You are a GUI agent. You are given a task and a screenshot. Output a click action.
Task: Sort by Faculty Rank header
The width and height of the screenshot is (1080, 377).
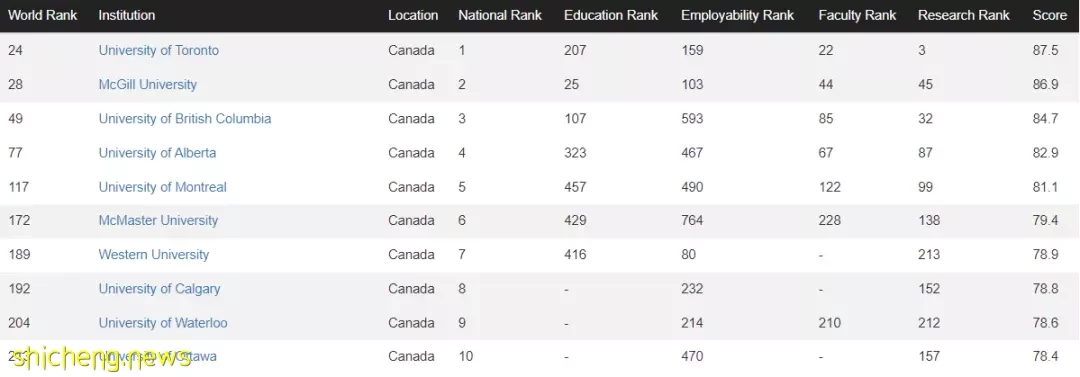coord(858,15)
